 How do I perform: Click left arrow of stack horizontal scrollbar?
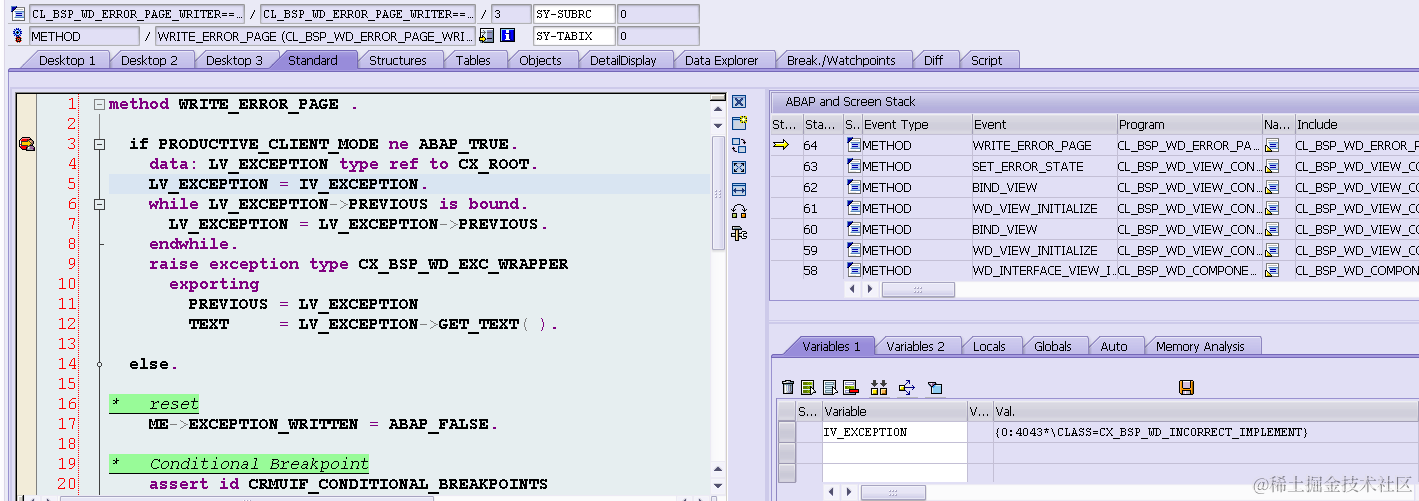[852, 290]
